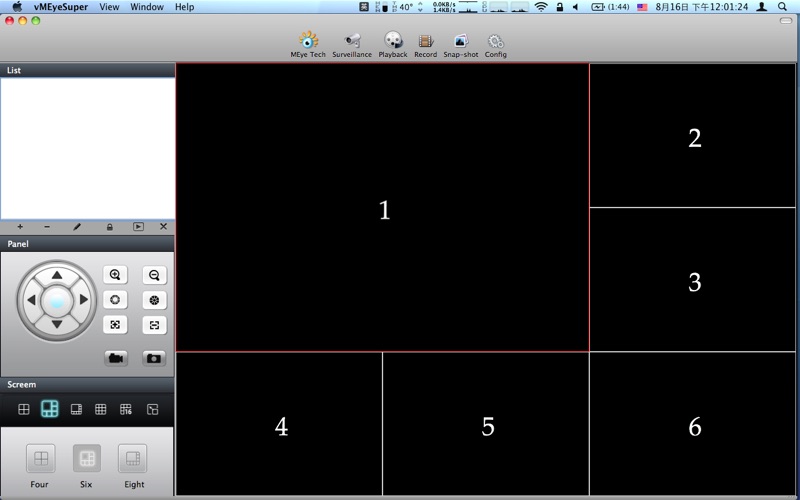This screenshot has width=800, height=500.
Task: Start recording with the video camera button
Action: pos(116,358)
